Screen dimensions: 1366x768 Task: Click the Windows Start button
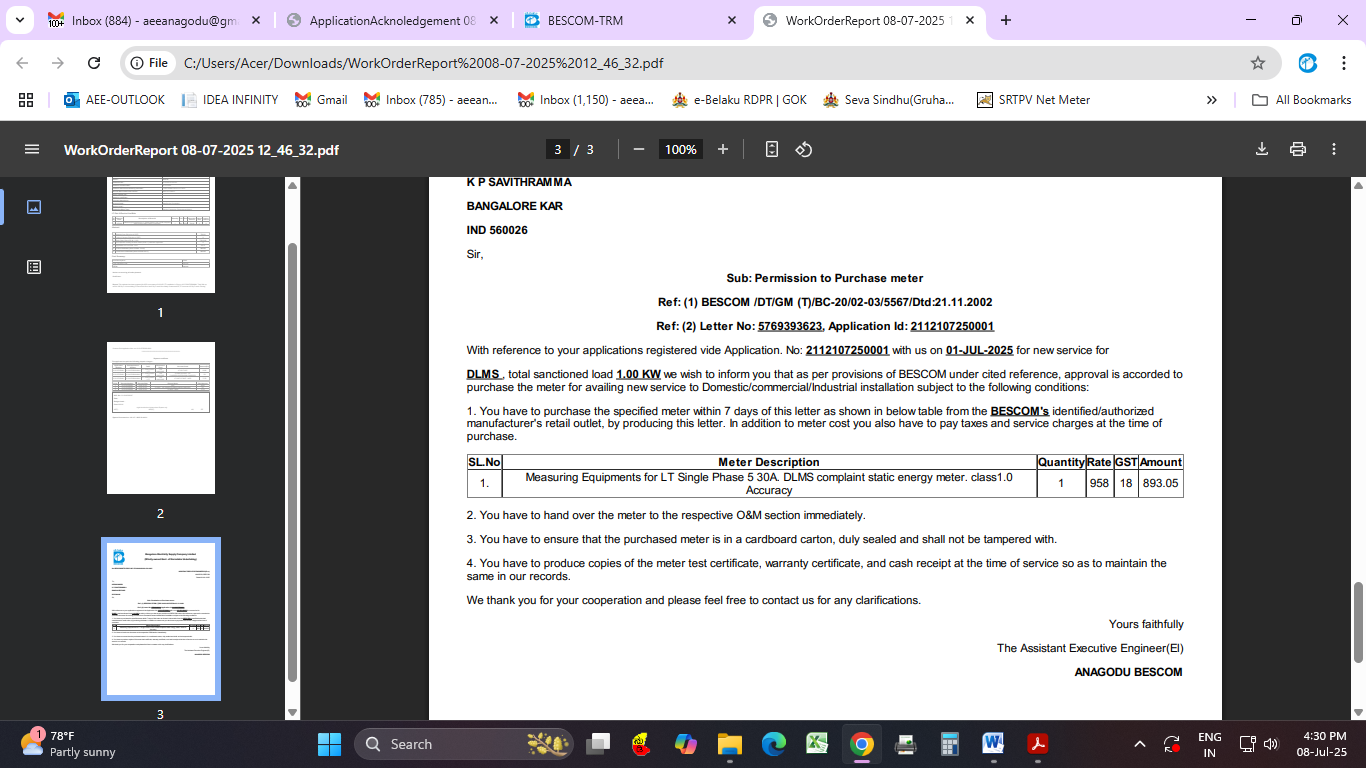click(329, 744)
